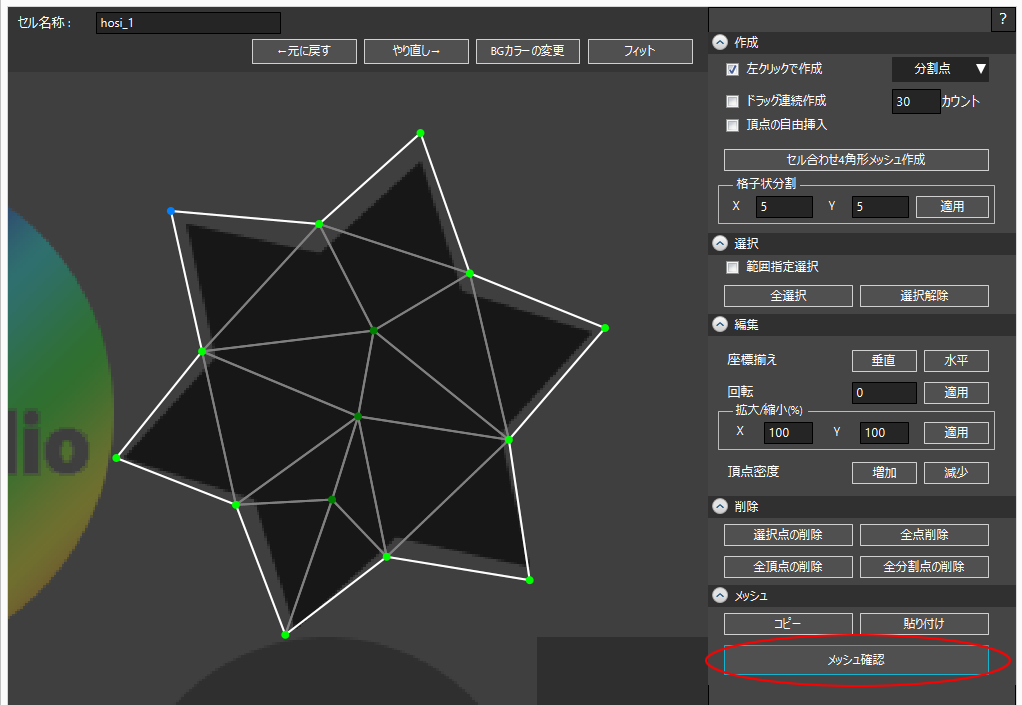Apply the 格子状分割 grid settings
The height and width of the screenshot is (705, 1022).
tap(952, 207)
